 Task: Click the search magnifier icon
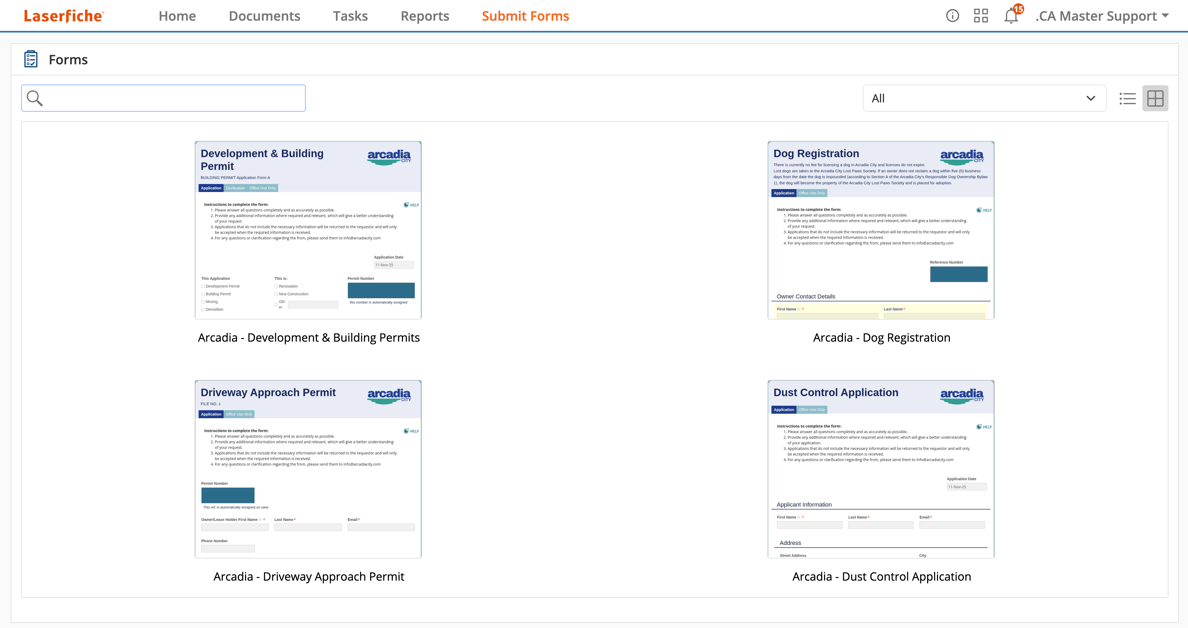(35, 98)
